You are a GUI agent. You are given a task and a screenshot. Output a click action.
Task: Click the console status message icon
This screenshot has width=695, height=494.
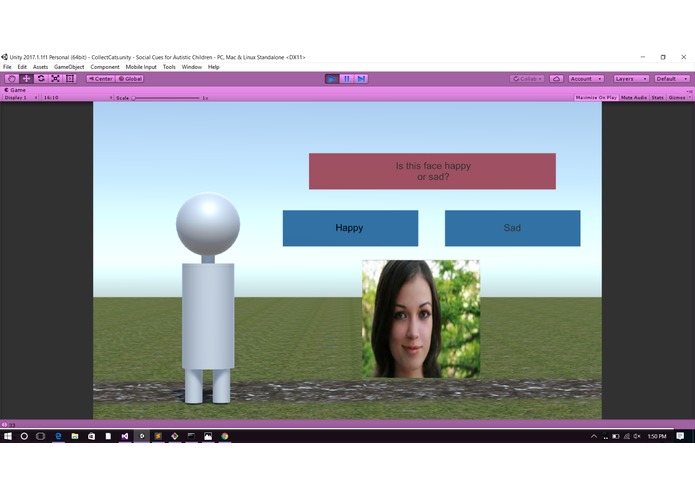pyautogui.click(x=4, y=424)
